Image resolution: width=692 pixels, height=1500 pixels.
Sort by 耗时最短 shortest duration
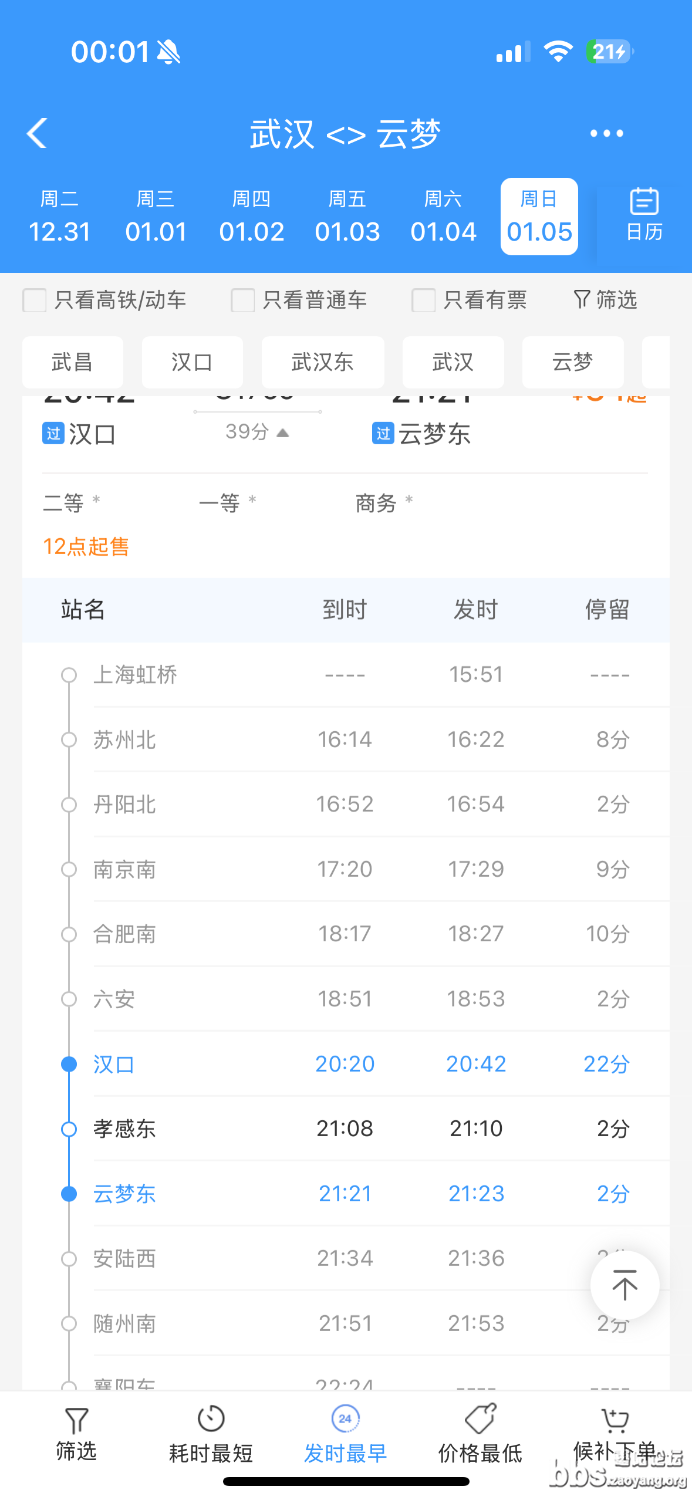coord(210,1433)
